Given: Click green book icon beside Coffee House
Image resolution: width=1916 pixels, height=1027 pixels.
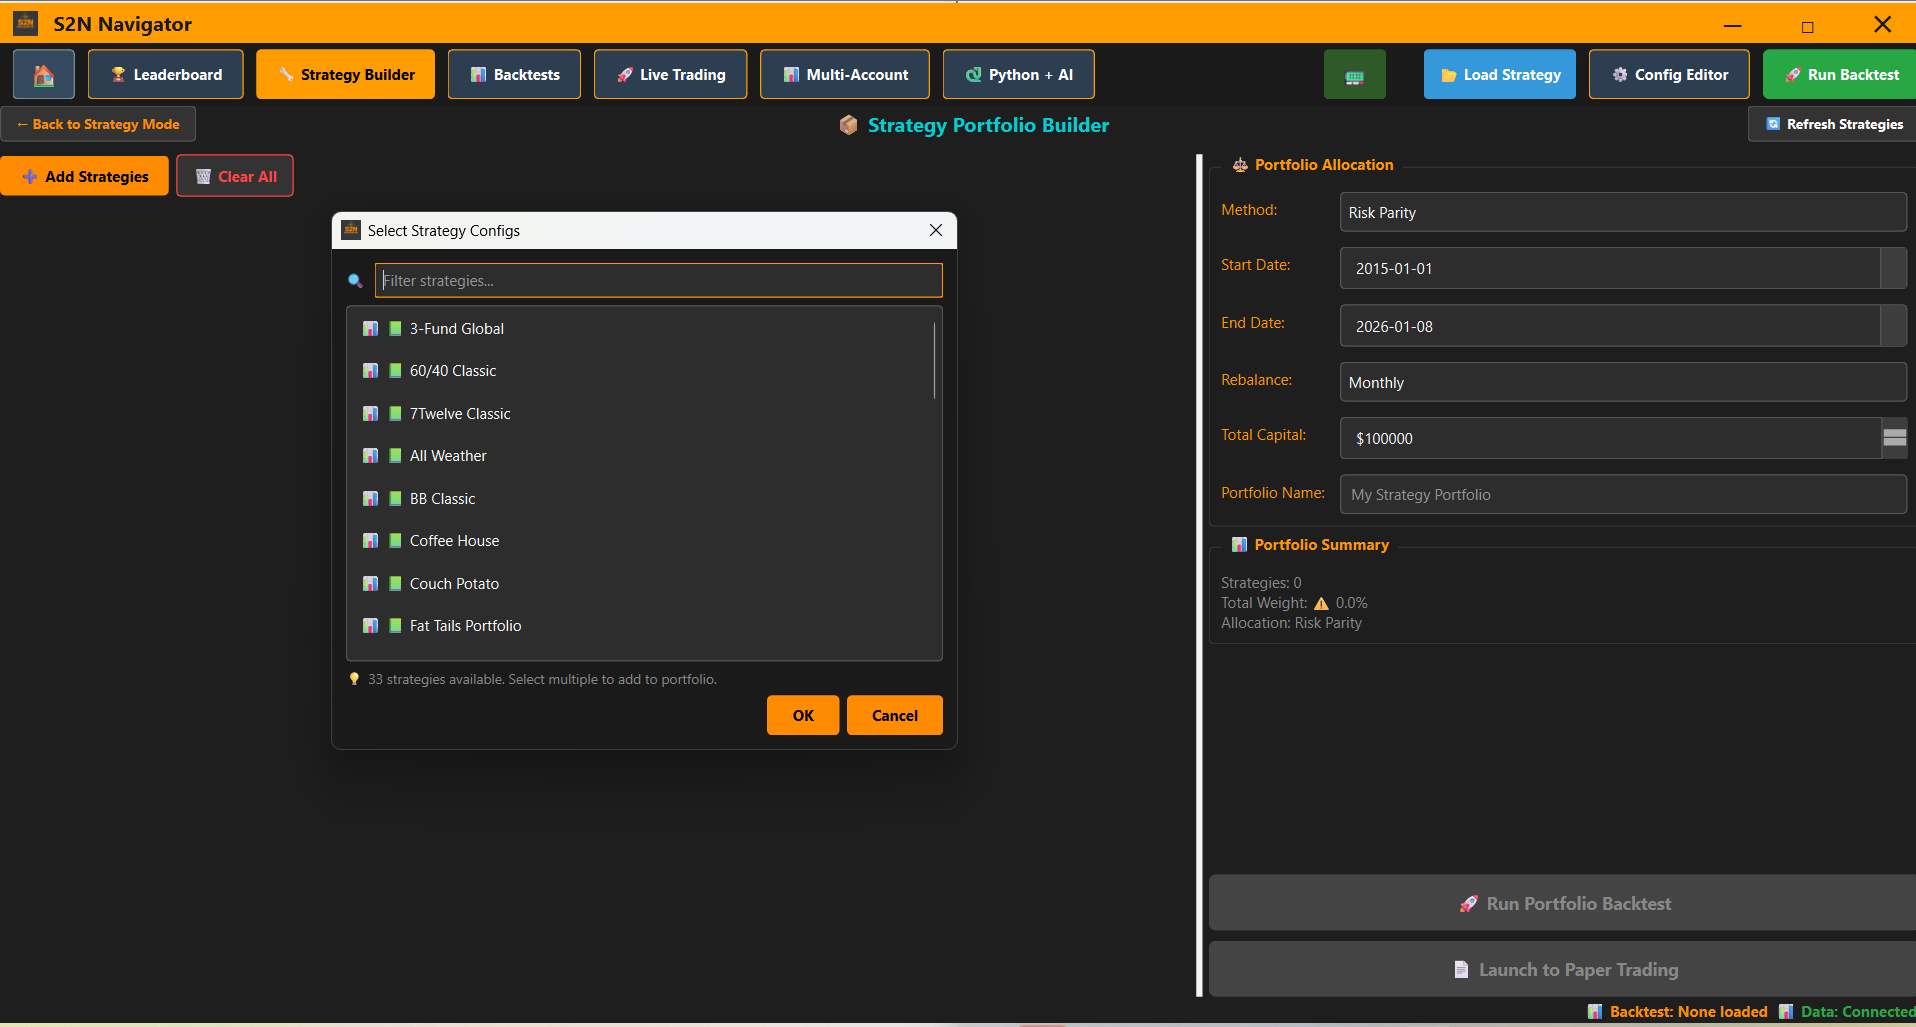Looking at the screenshot, I should click(x=395, y=541).
